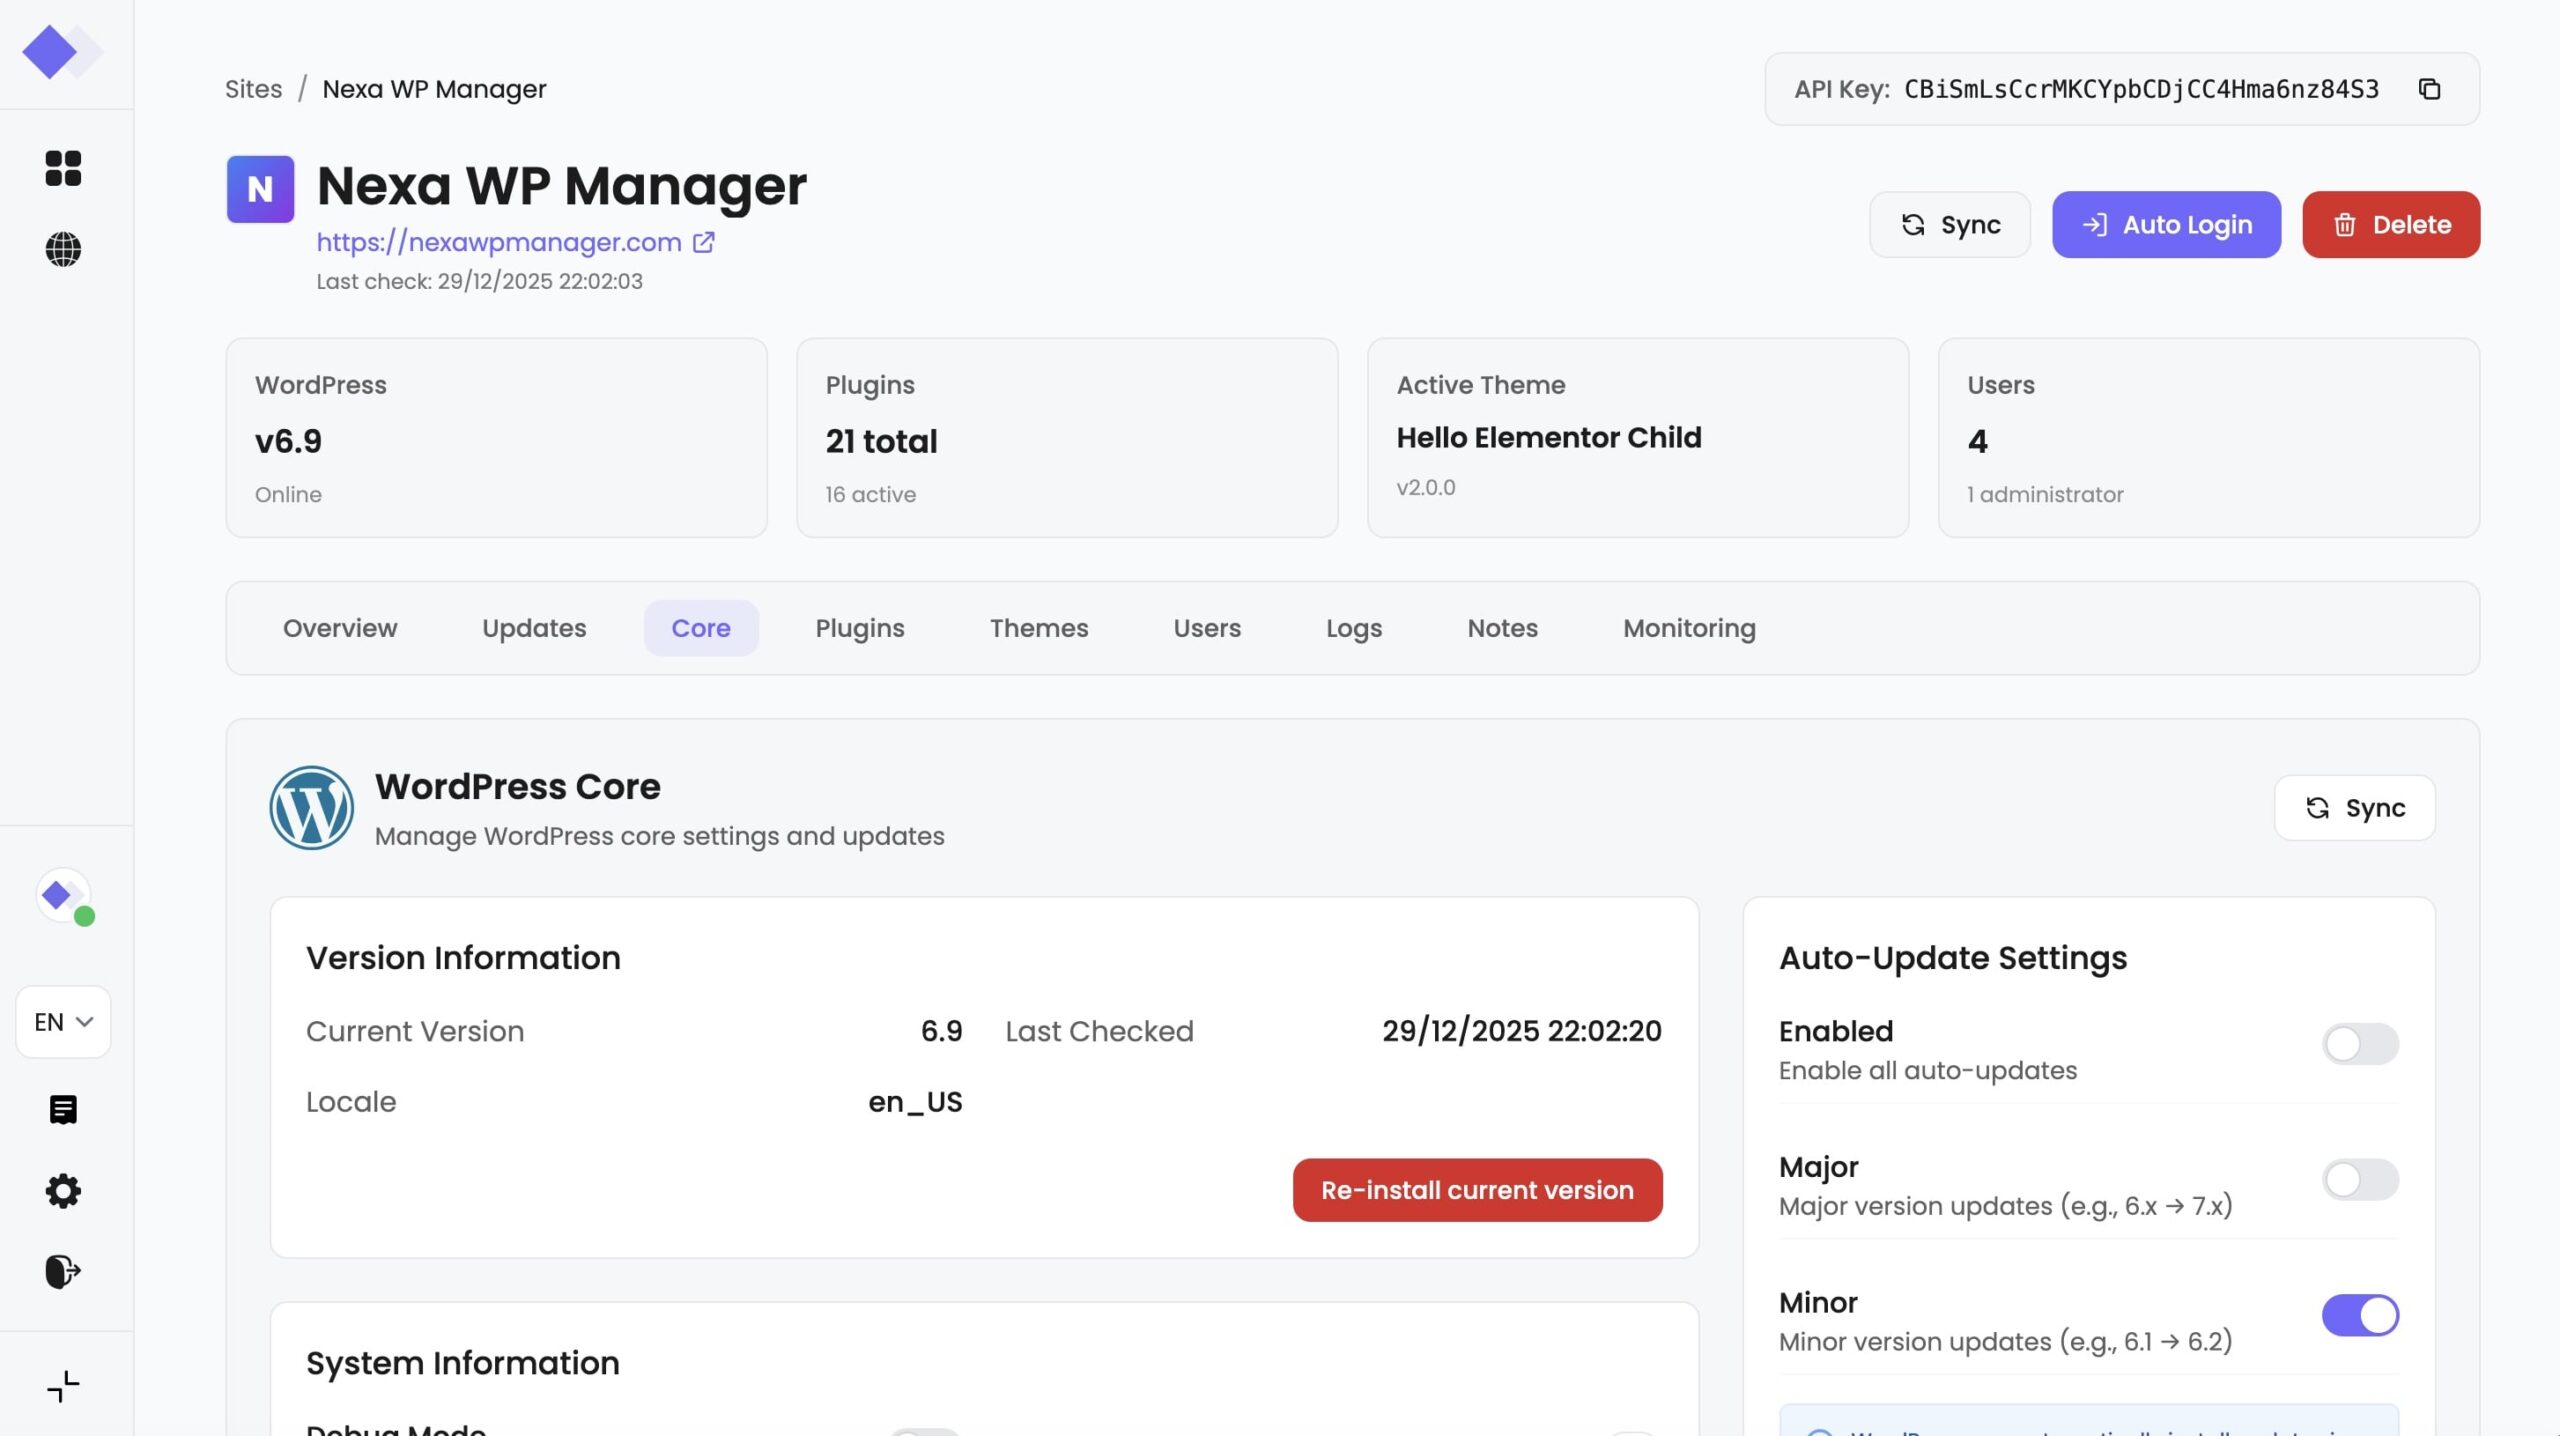Switch to the Monitoring tab
This screenshot has width=2560, height=1436.
tap(1688, 628)
